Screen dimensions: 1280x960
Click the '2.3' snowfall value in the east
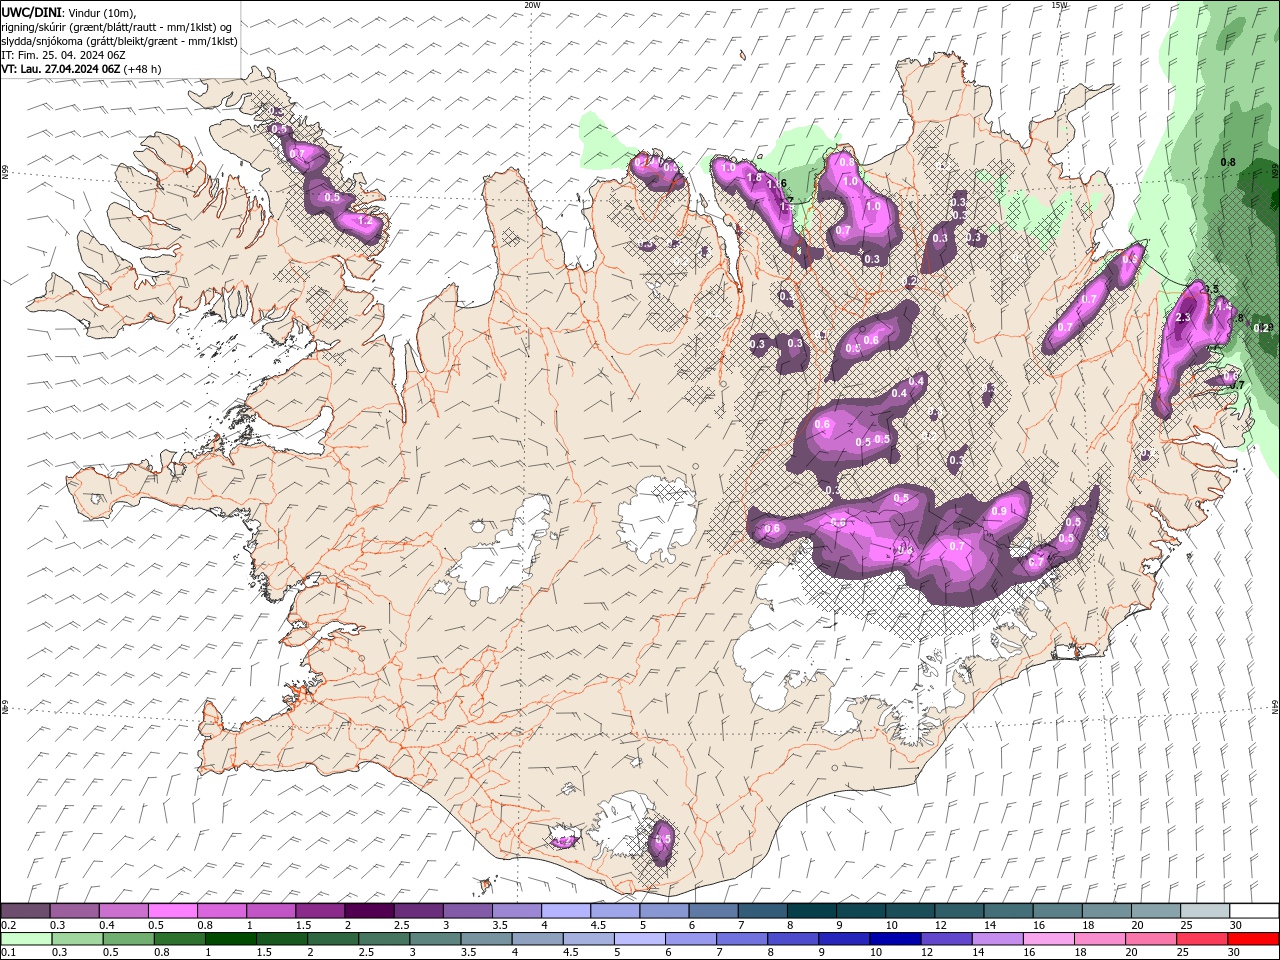[1183, 318]
